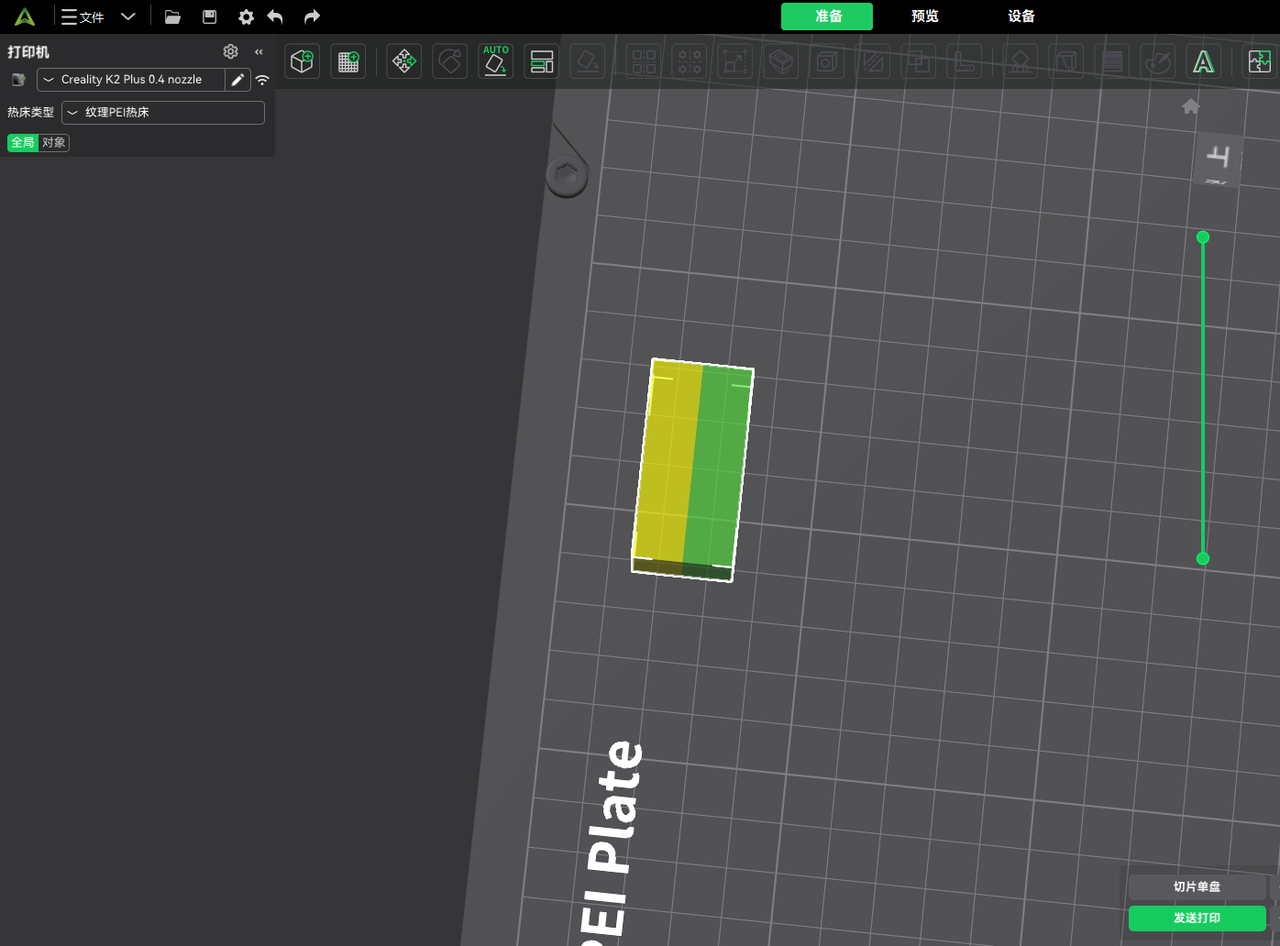The width and height of the screenshot is (1280, 946).
Task: Open the text tool with letter A
Action: (1203, 62)
